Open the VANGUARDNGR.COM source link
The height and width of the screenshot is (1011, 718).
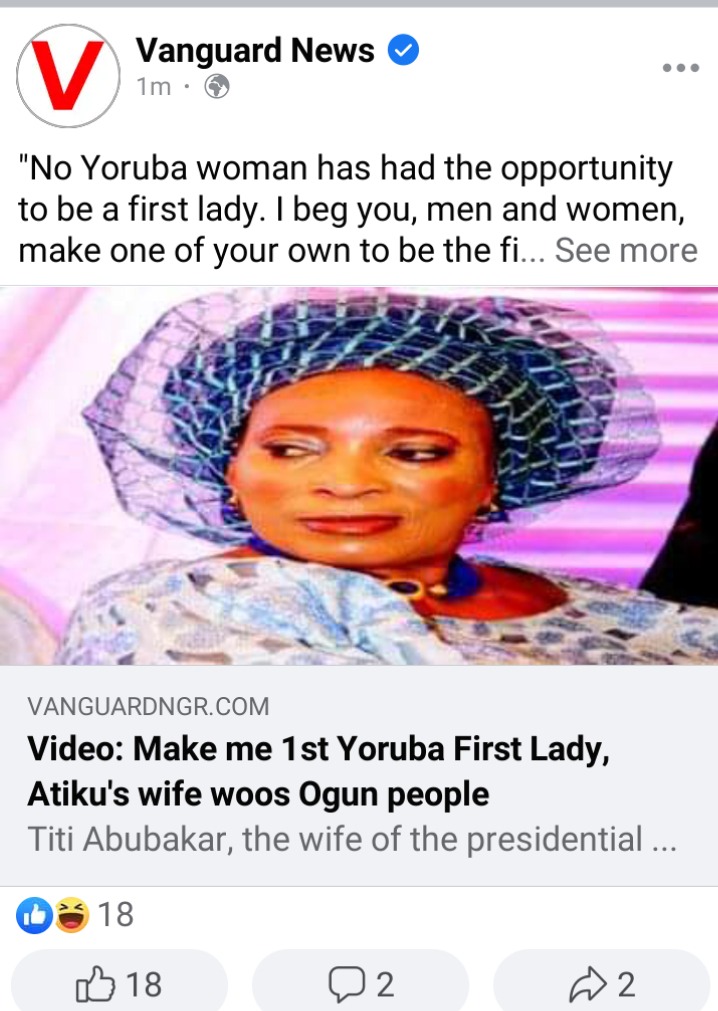coord(148,707)
